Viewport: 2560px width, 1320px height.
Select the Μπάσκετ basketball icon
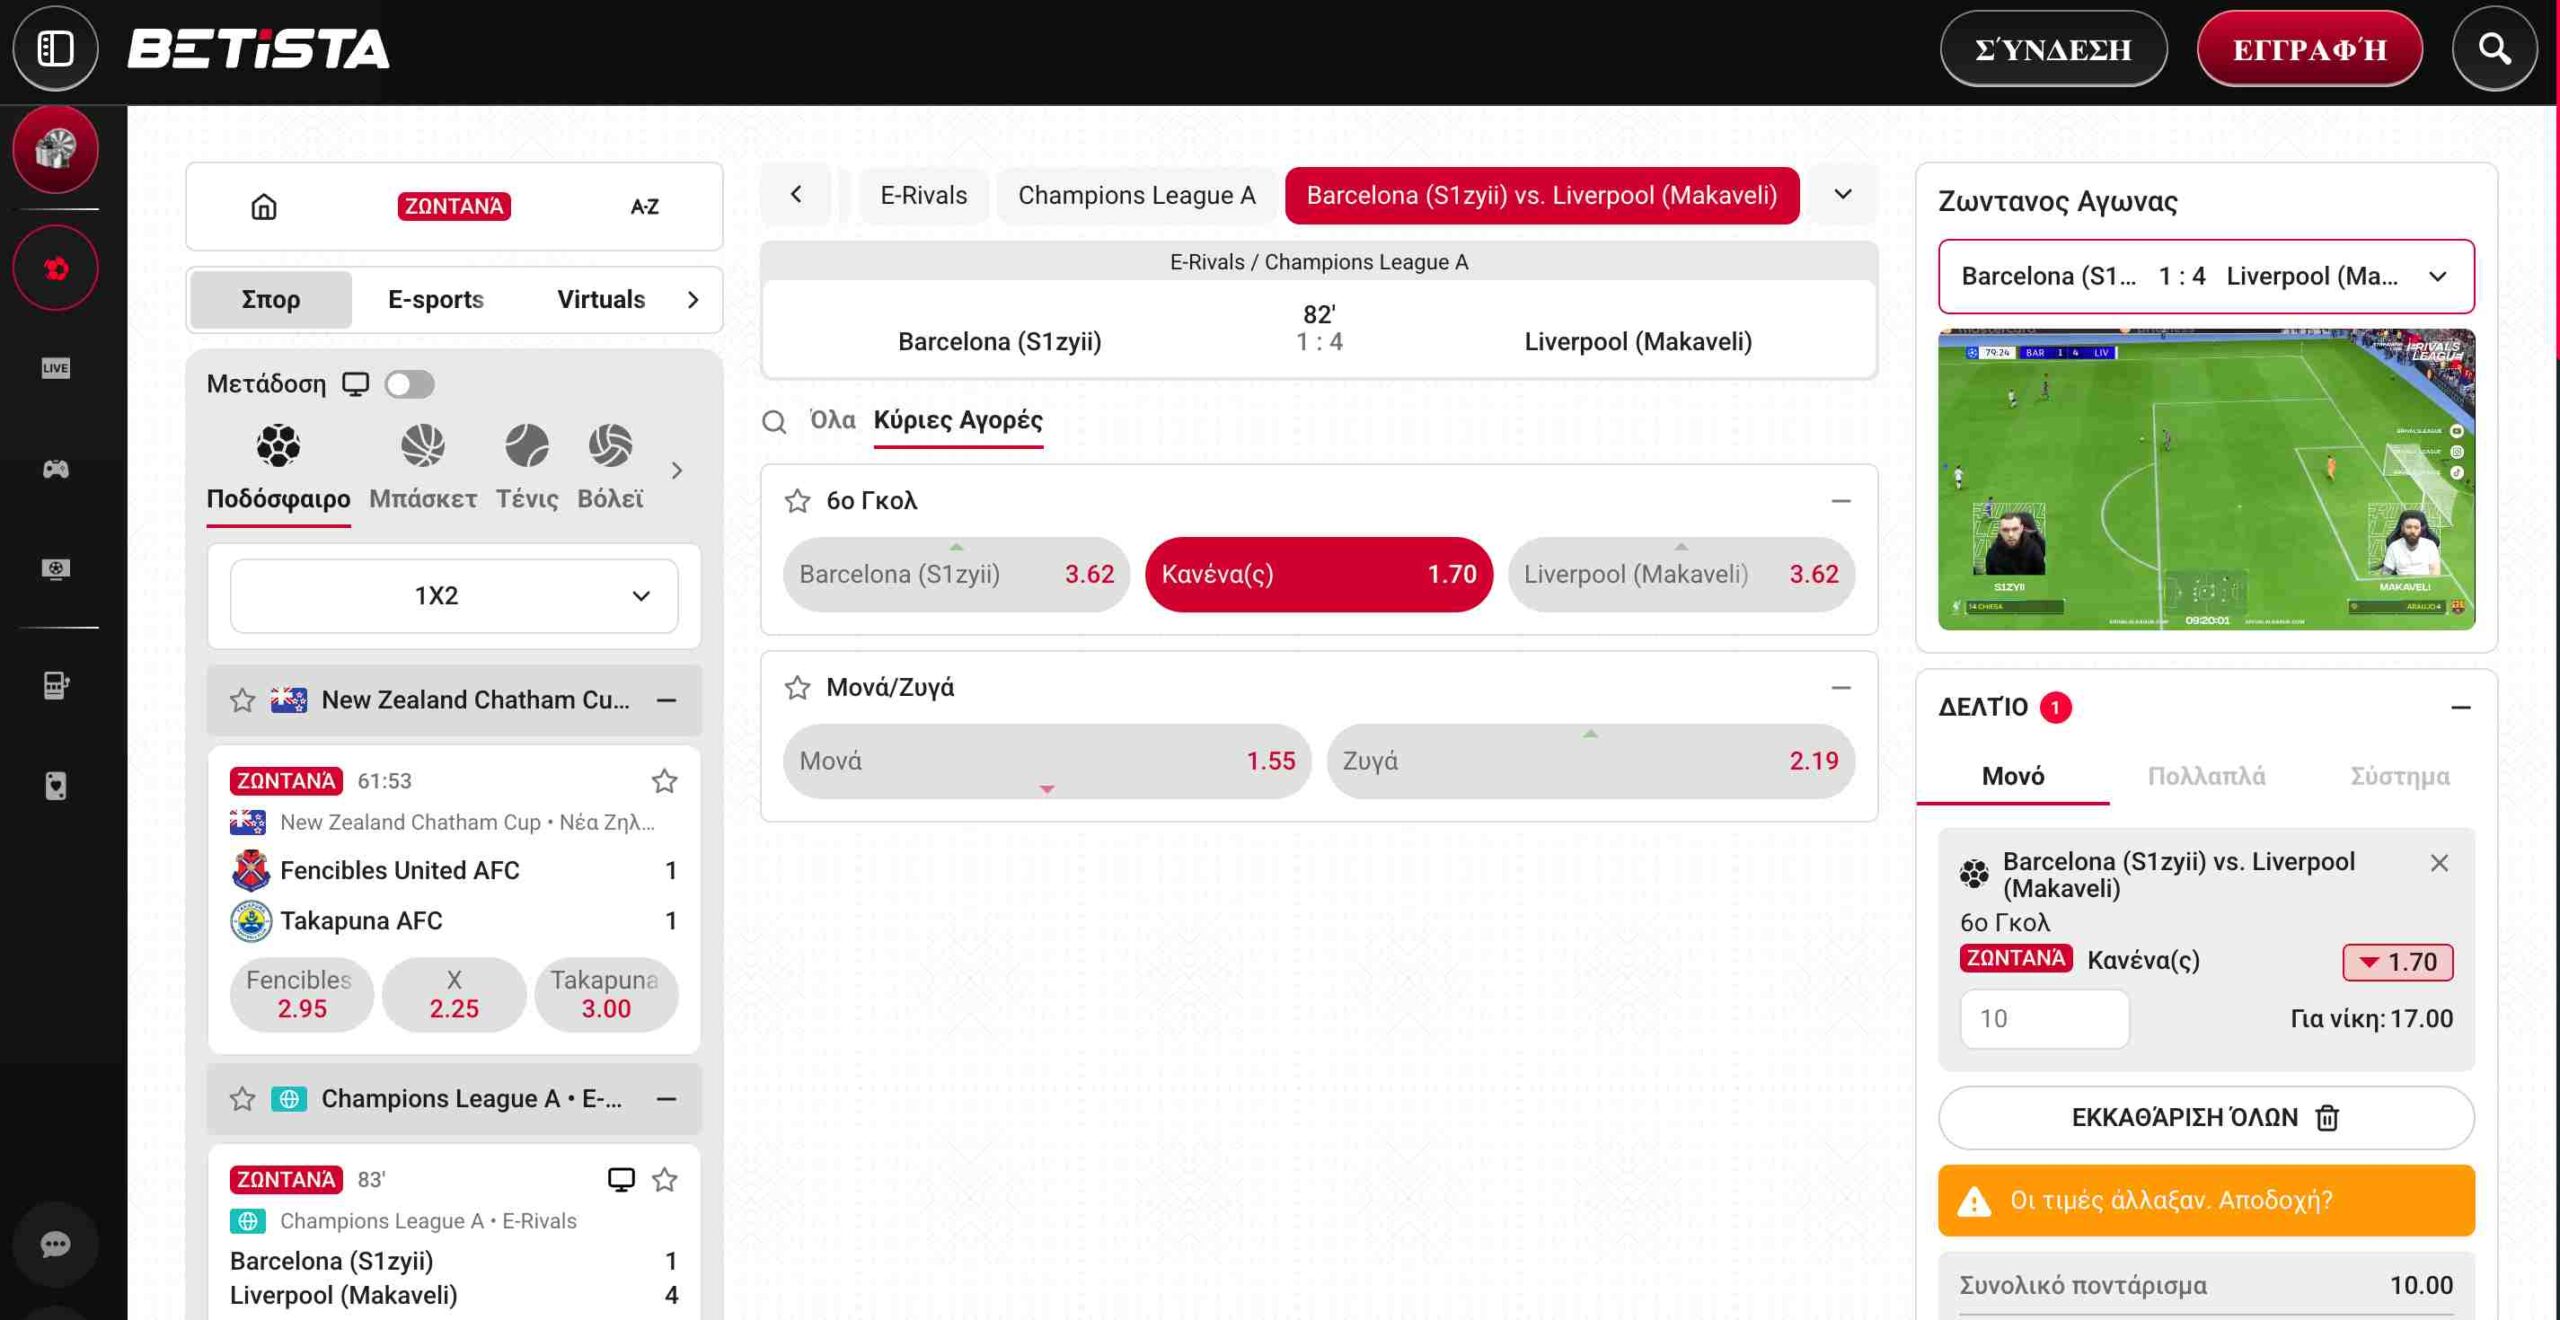tap(422, 445)
